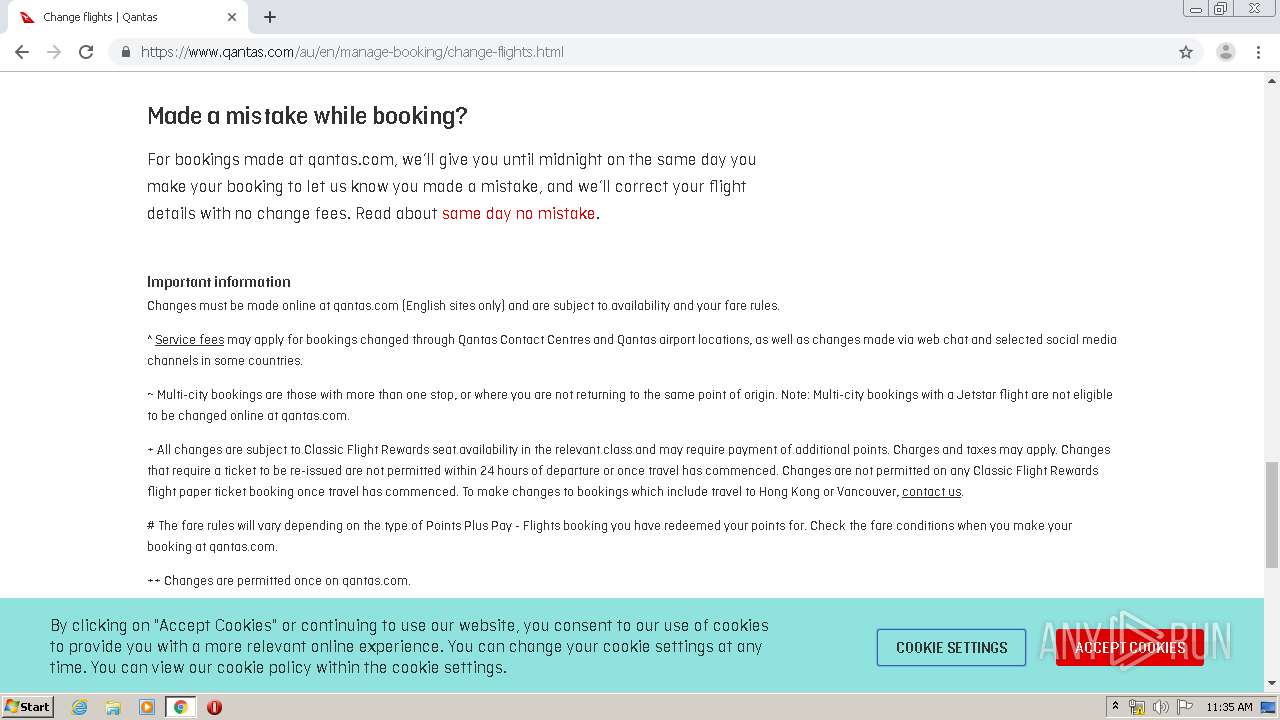Switch to Chrome in the taskbar
This screenshot has width=1280, height=720.
pos(180,707)
